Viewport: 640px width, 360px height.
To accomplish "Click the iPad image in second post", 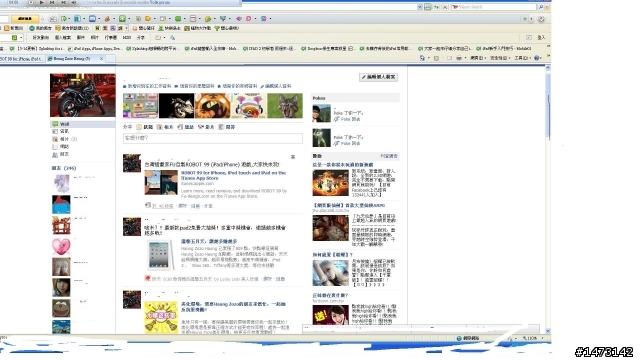I will tap(160, 255).
